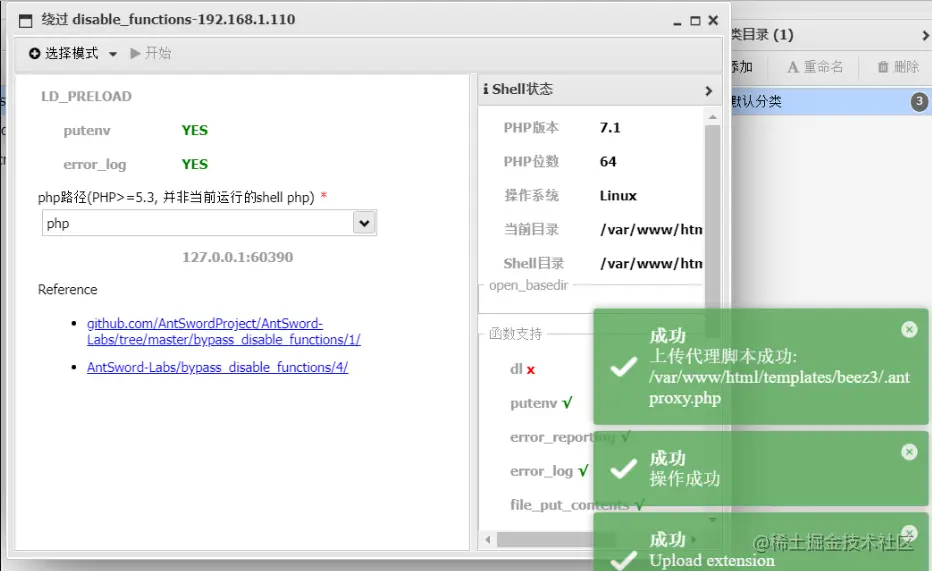The image size is (932, 571).
Task: Click the 重命名 rename button in the background window
Action: click(815, 67)
